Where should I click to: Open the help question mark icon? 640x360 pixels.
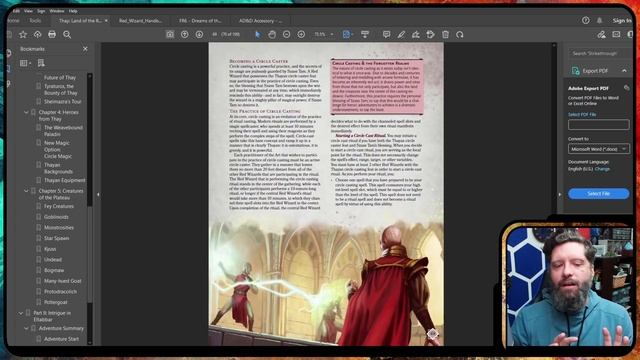pos(586,20)
